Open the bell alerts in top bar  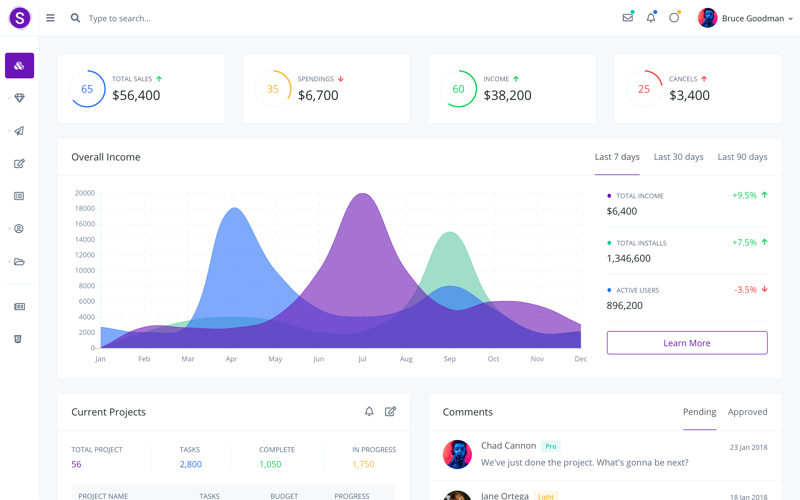point(650,18)
